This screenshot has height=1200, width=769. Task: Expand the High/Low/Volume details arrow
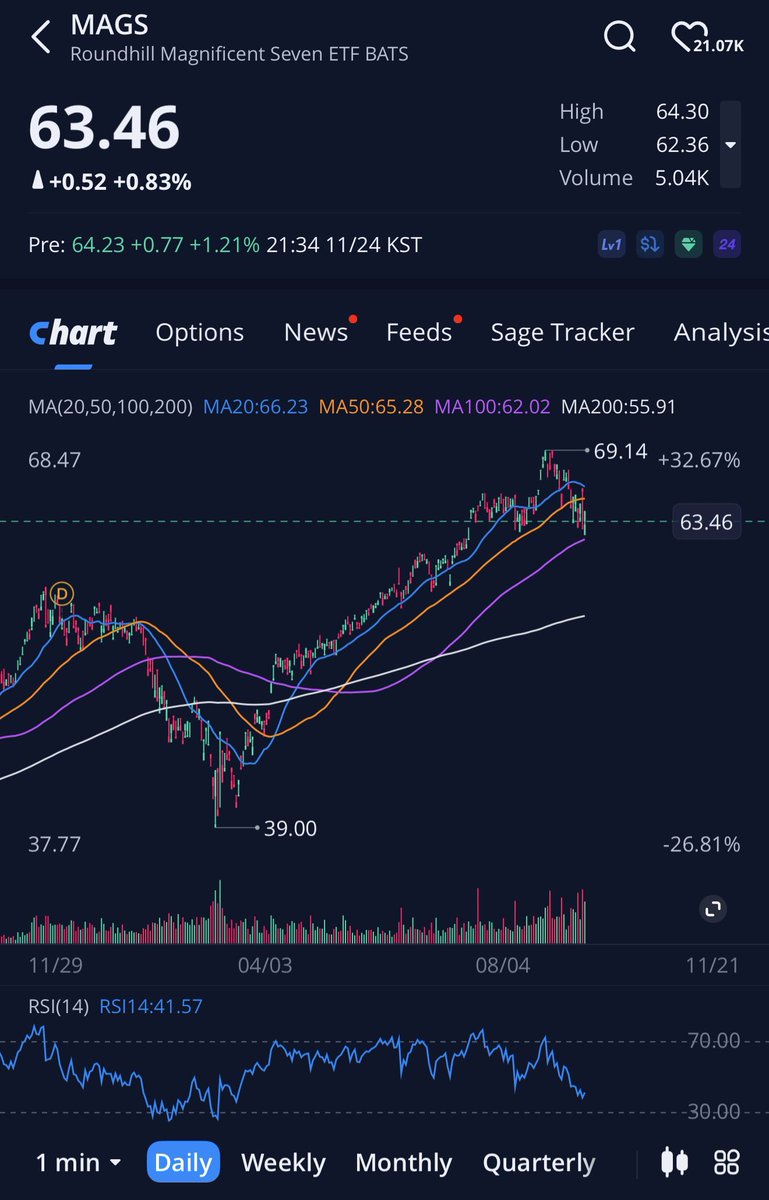pos(731,145)
